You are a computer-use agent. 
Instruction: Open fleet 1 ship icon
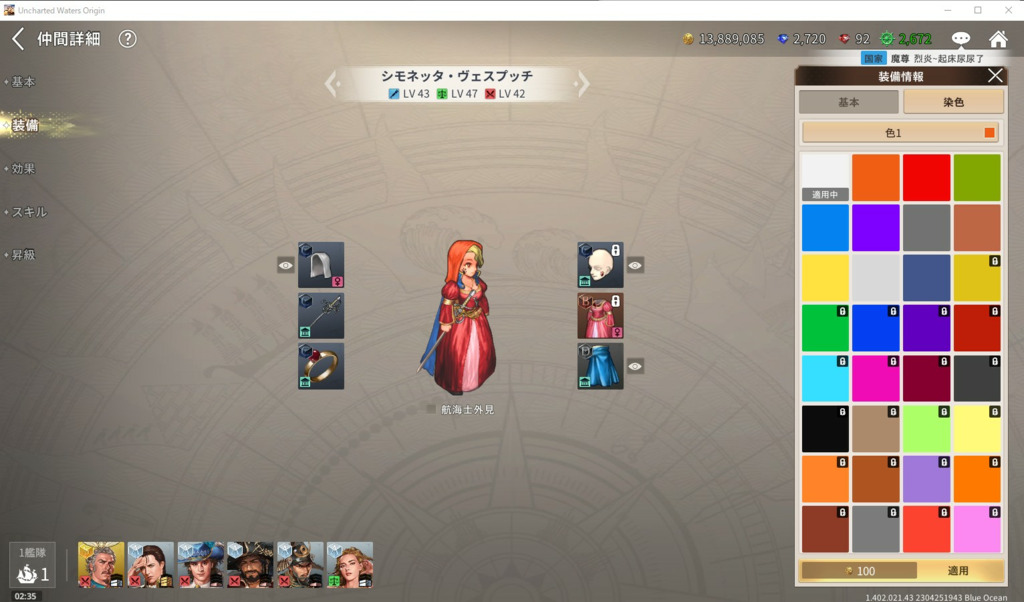pos(32,566)
